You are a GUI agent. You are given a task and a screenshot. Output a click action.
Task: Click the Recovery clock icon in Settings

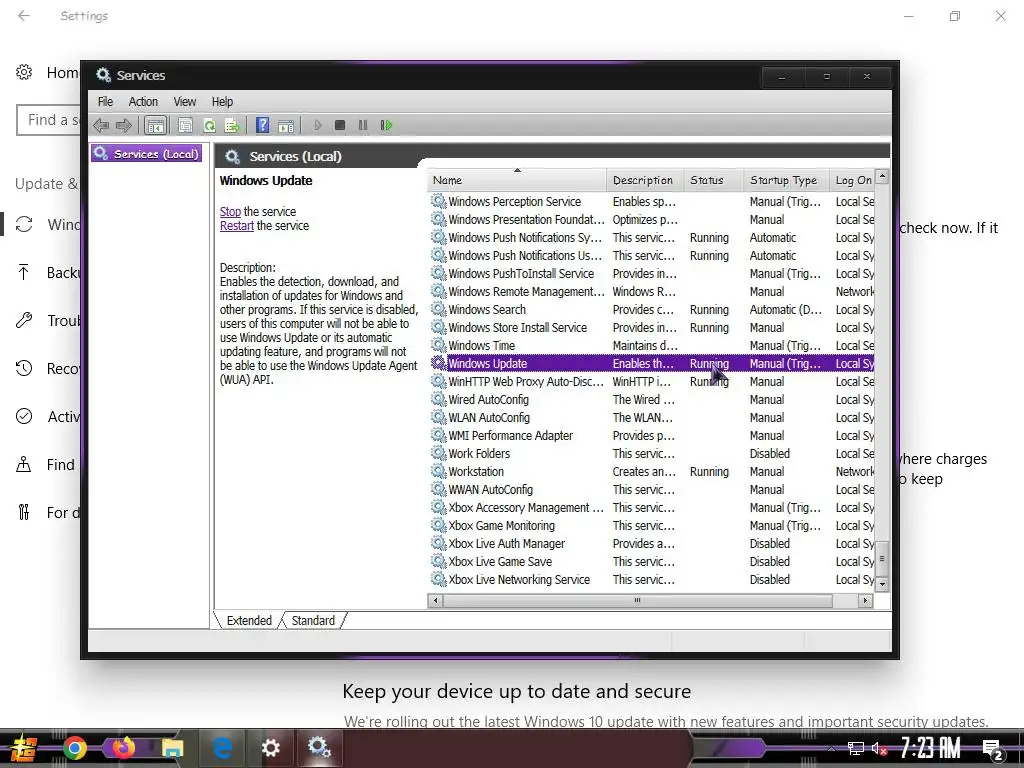pyautogui.click(x=24, y=368)
